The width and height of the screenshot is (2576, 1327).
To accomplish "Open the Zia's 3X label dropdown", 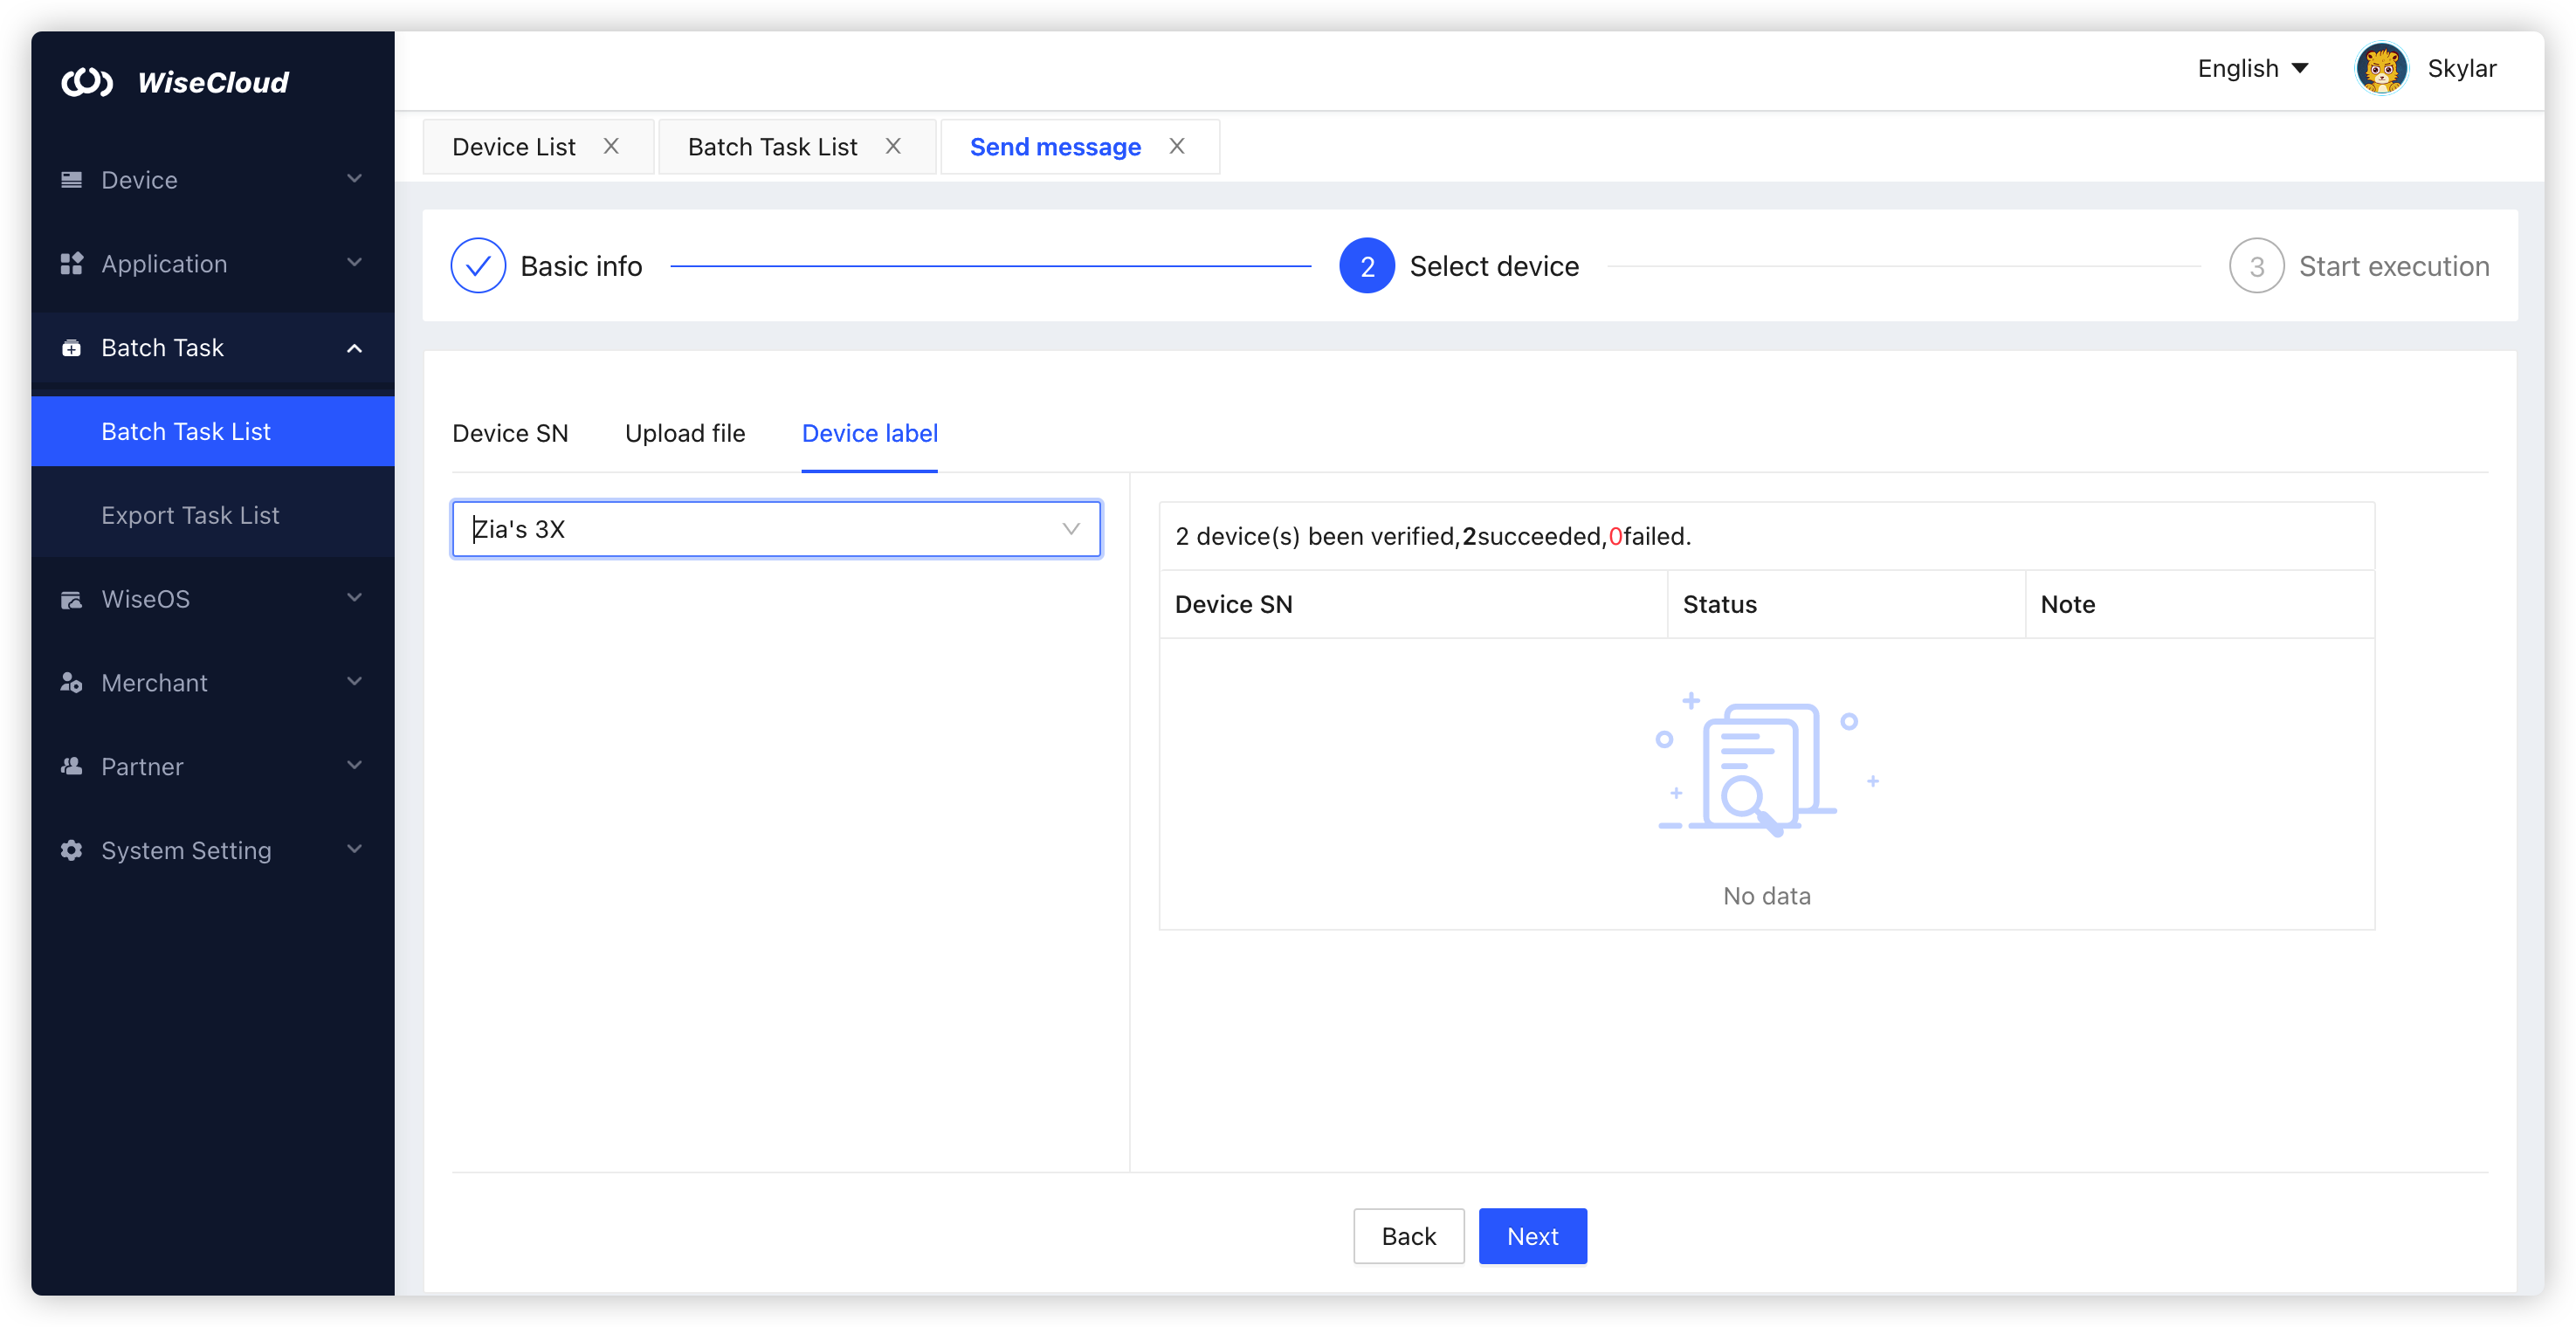I will pyautogui.click(x=1070, y=529).
